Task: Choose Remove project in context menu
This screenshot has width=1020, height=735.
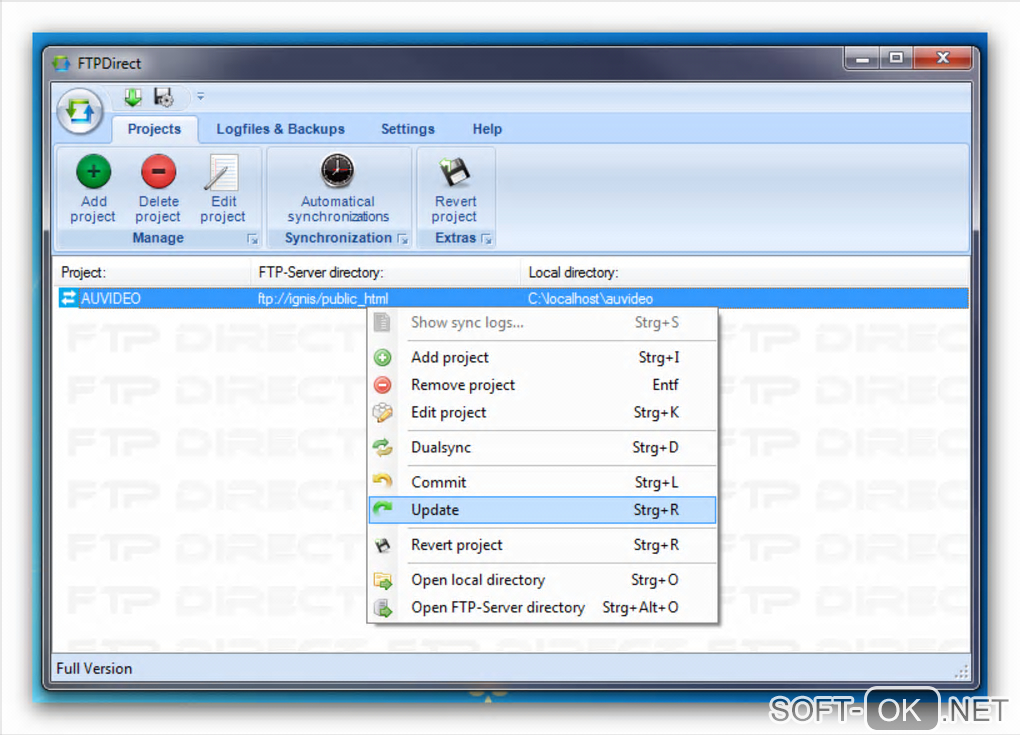Action: pyautogui.click(x=542, y=385)
